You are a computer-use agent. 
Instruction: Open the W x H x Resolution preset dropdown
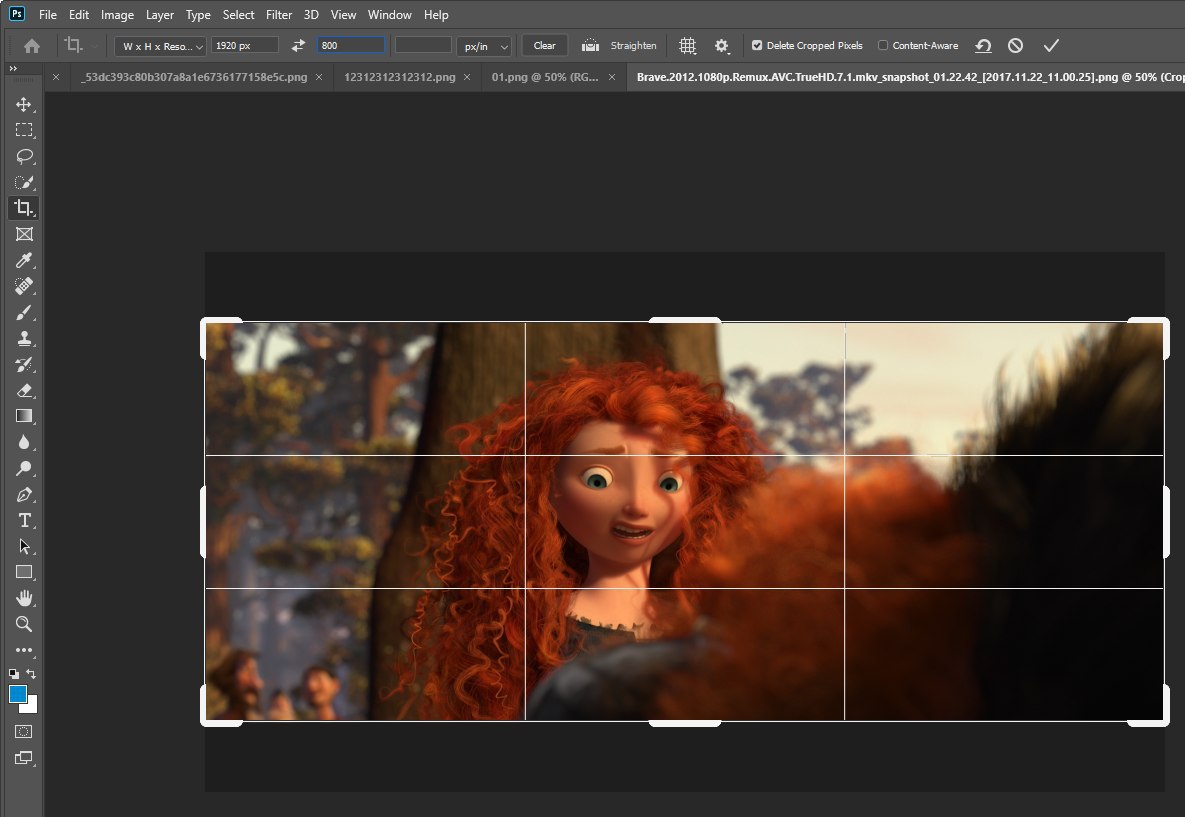[160, 46]
